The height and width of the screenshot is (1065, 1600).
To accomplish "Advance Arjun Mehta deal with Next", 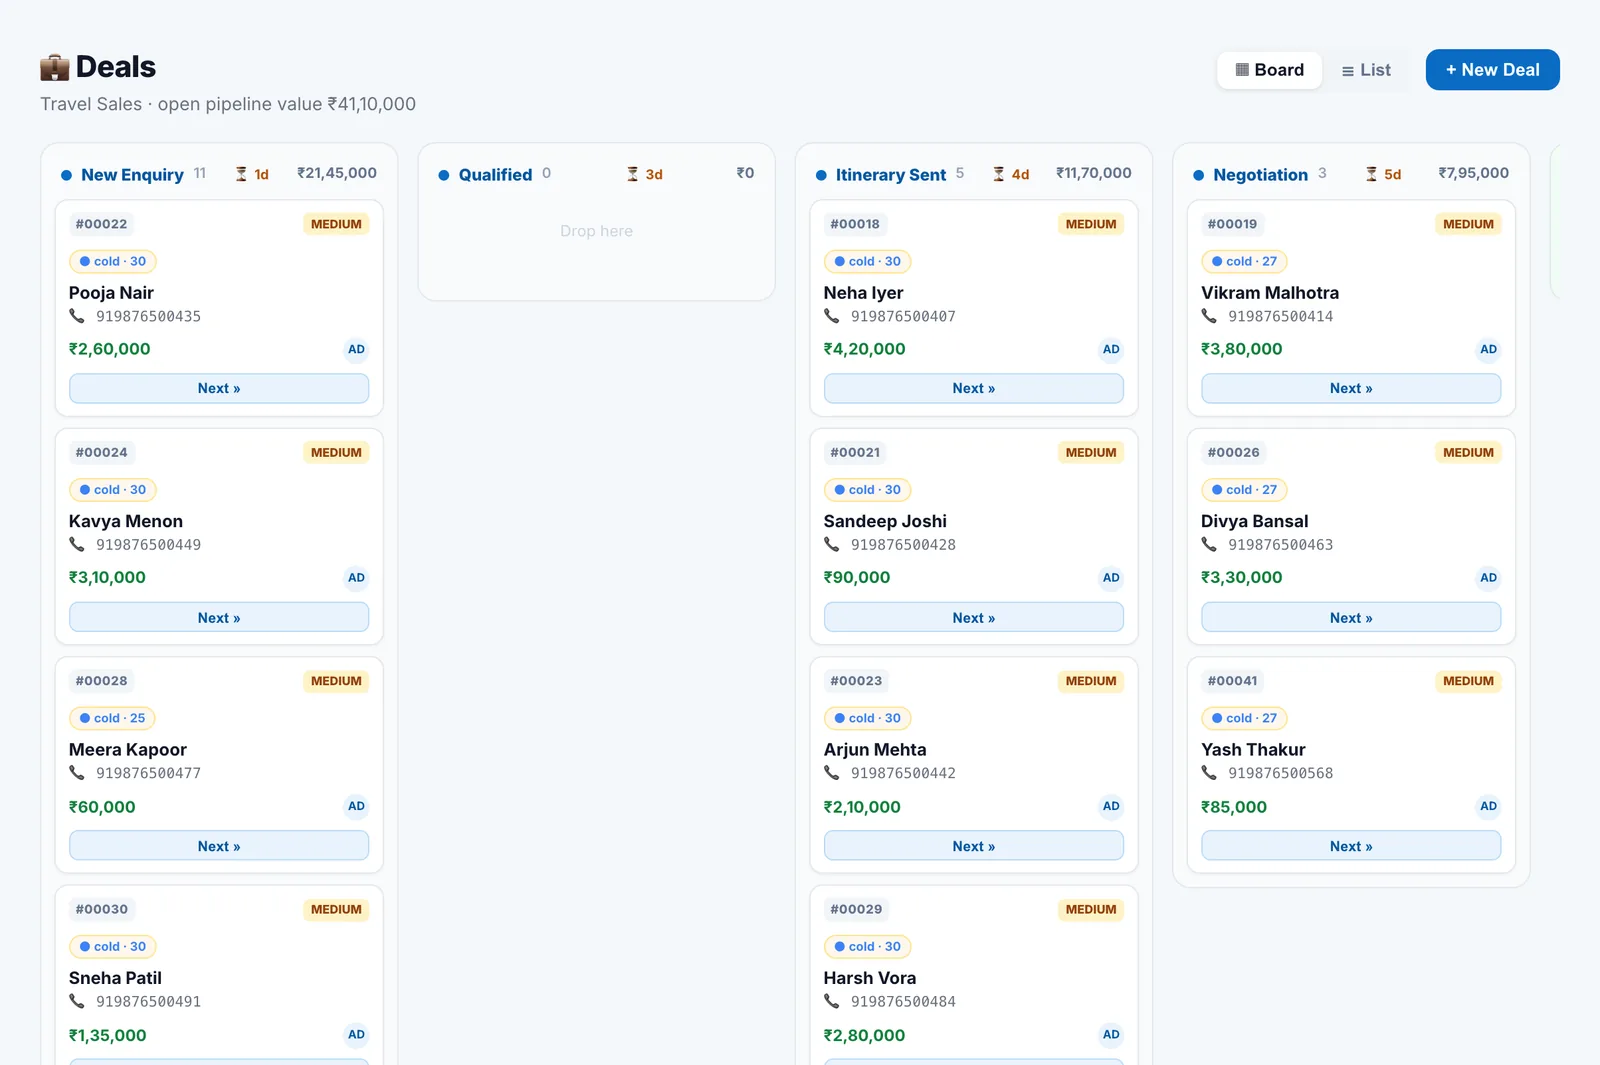I will (x=974, y=846).
